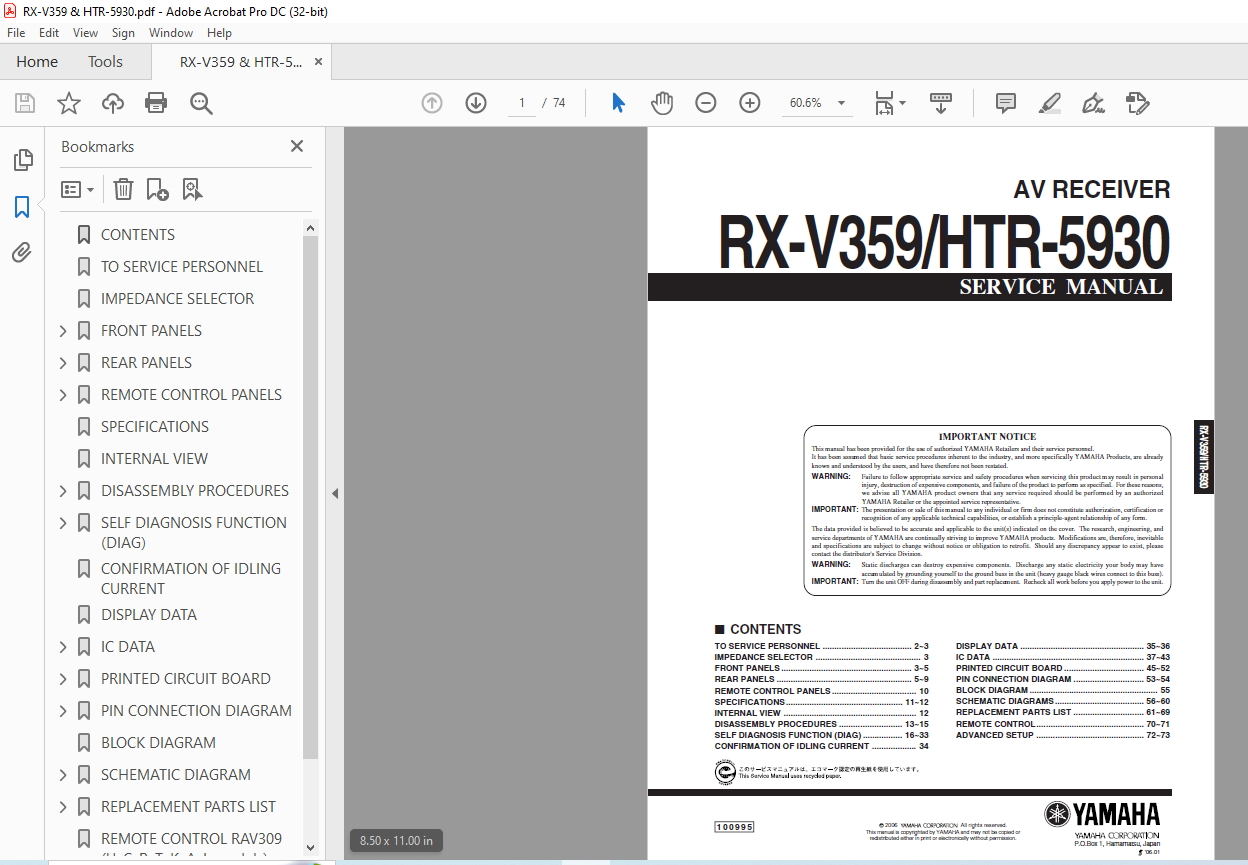
Task: Choose the Selection arrow tool
Action: [618, 103]
